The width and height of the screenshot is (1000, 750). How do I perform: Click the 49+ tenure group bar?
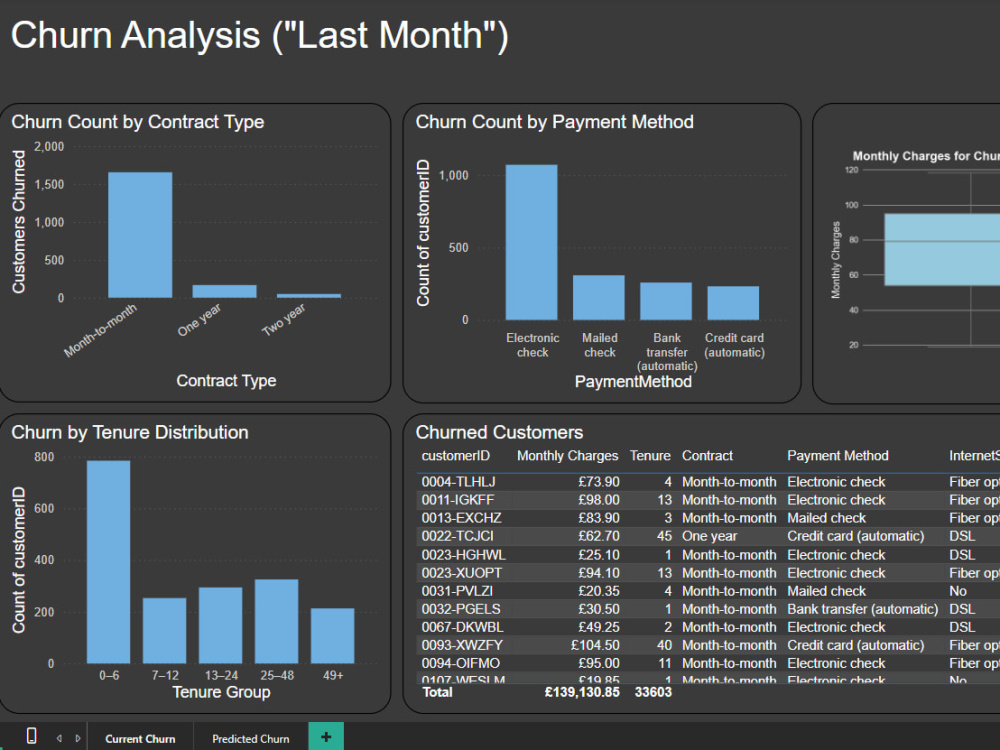pos(333,635)
